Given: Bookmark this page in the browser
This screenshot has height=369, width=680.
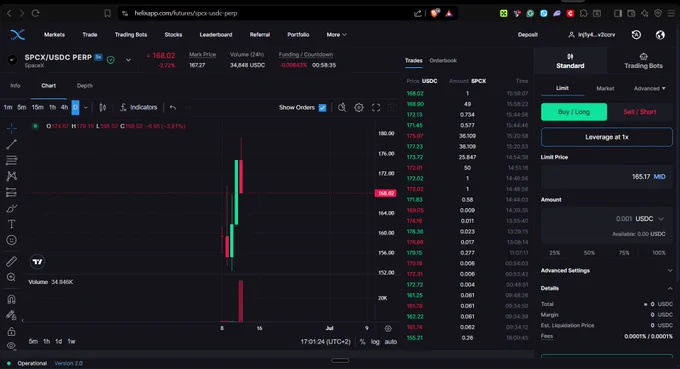Looking at the screenshot, I should (x=107, y=13).
